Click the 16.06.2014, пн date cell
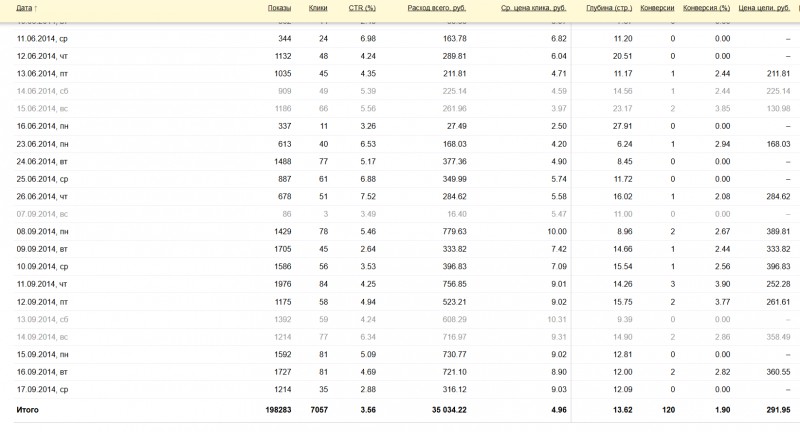 [42, 126]
